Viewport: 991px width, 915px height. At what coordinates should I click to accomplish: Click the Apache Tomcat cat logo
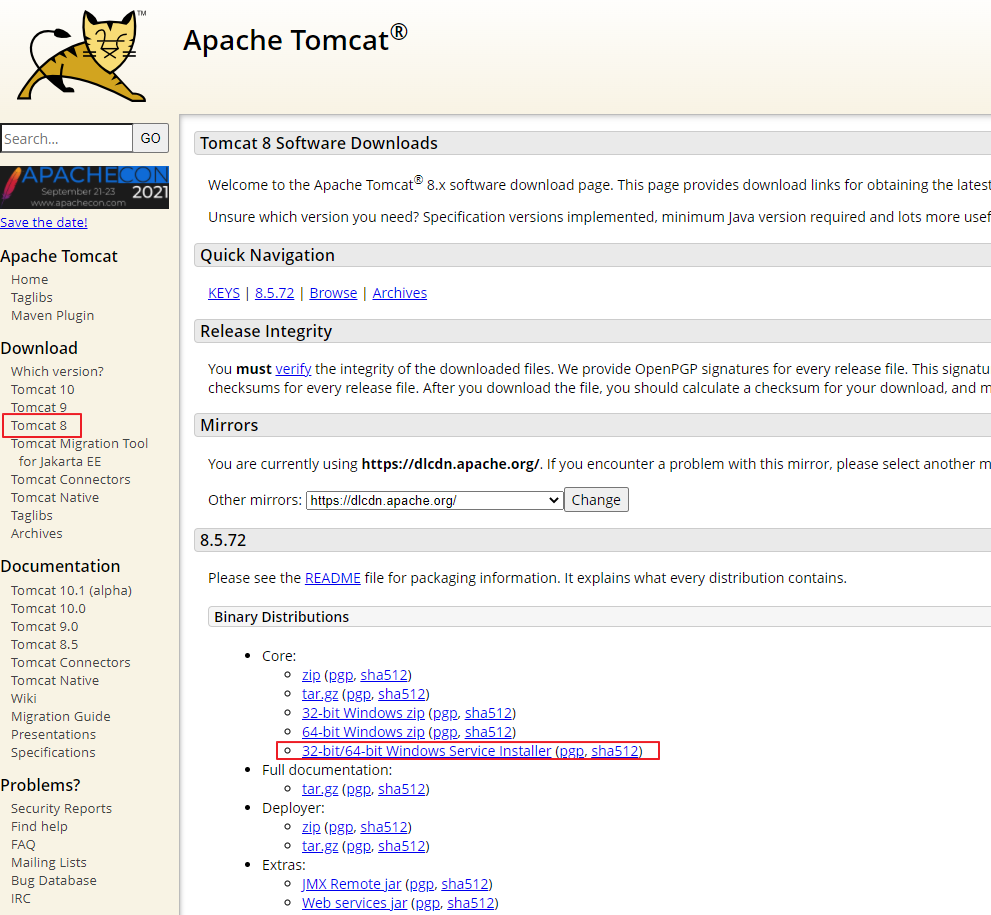82,56
